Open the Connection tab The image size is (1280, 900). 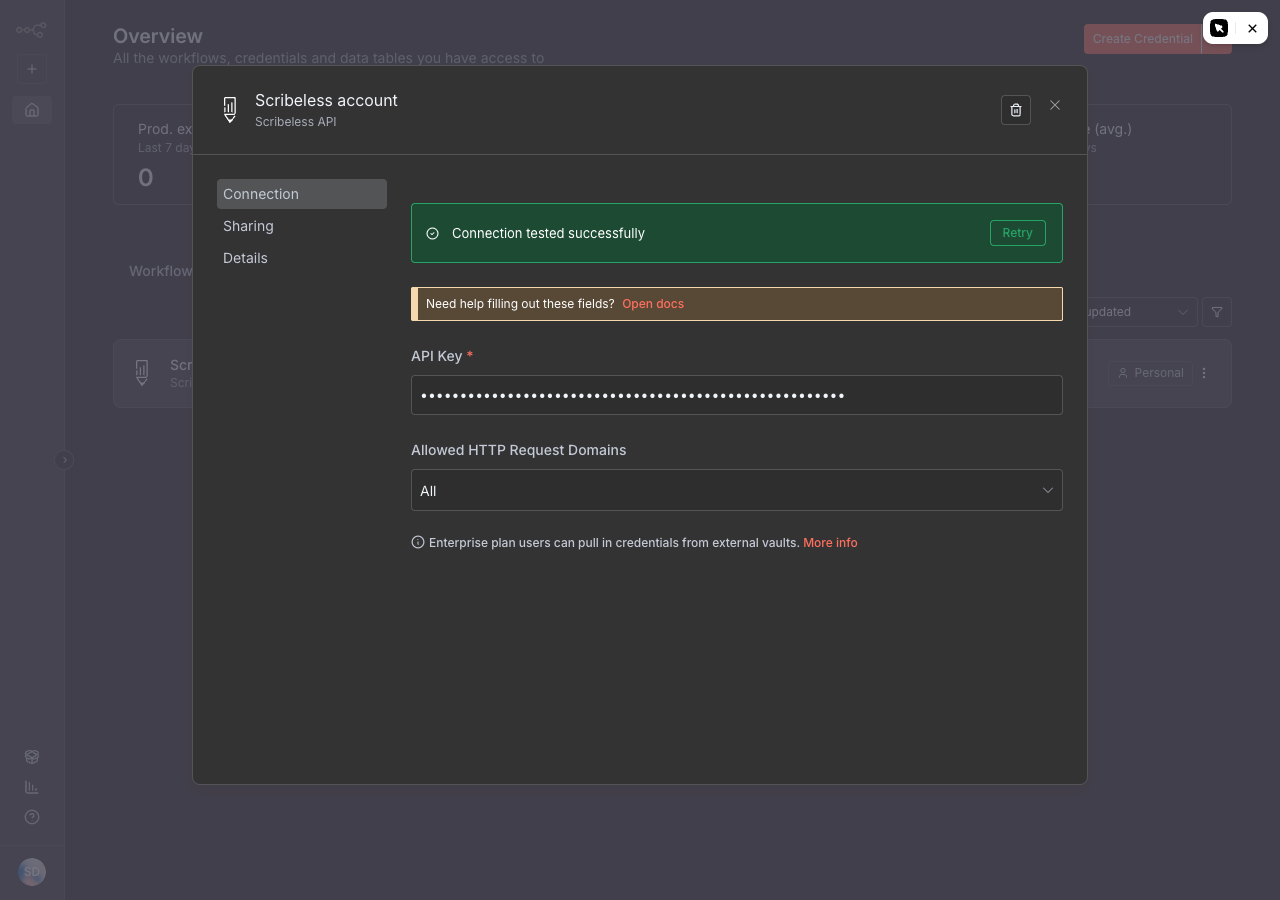click(x=302, y=194)
